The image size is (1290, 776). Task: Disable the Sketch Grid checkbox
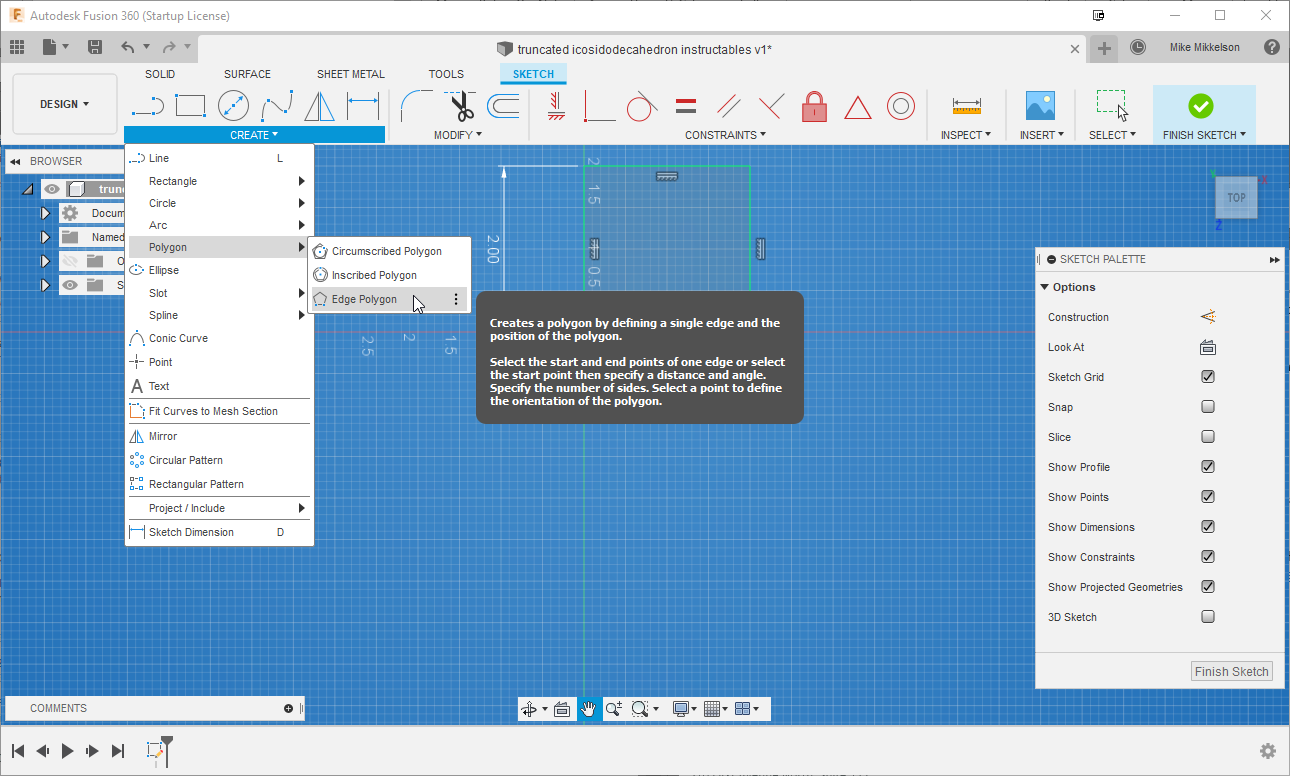point(1208,377)
